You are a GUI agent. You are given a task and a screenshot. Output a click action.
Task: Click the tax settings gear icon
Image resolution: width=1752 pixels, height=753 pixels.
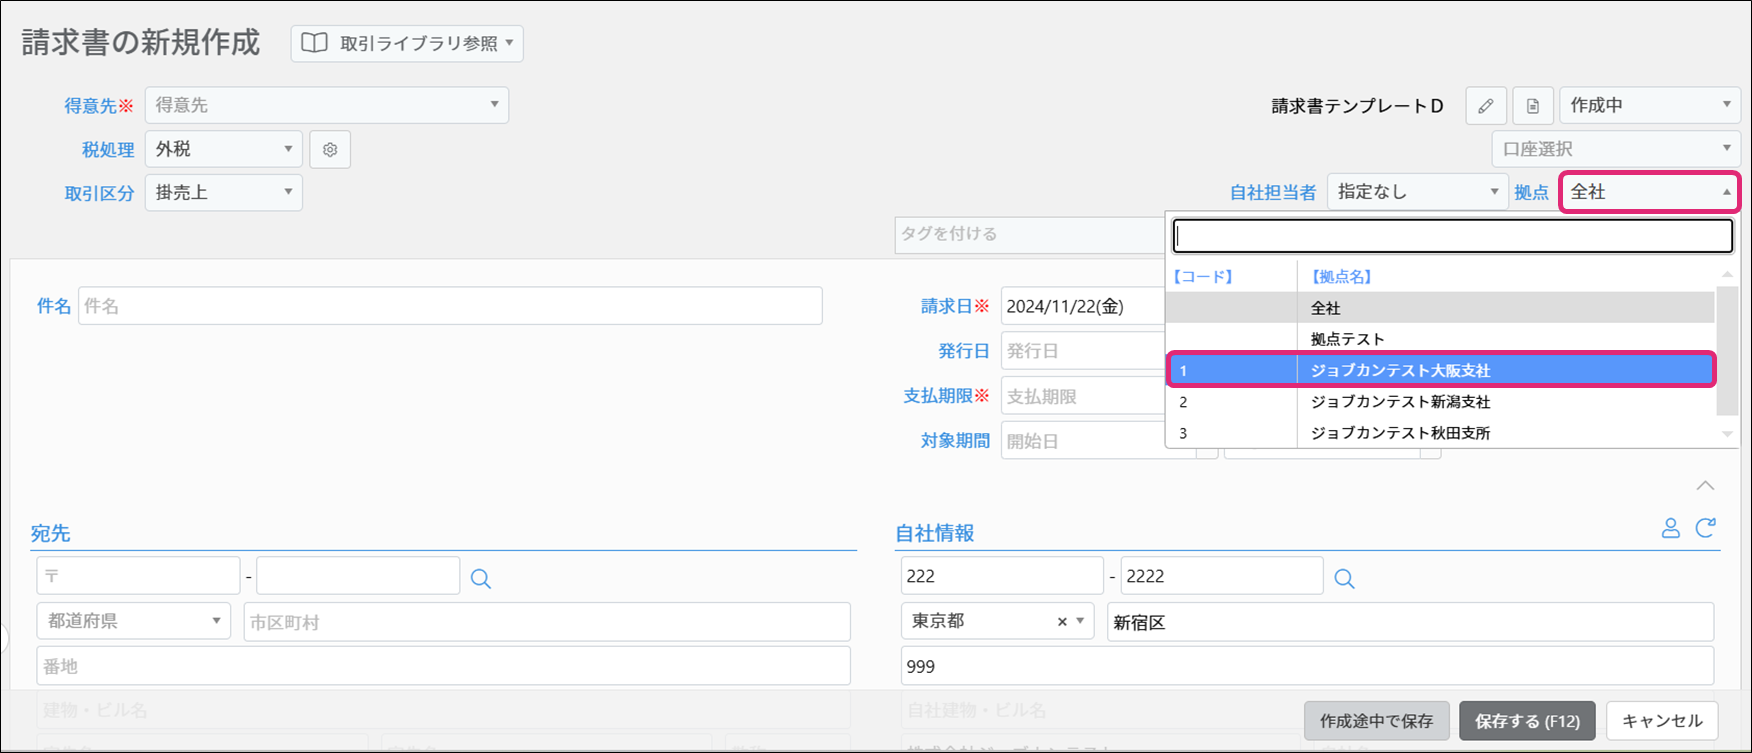pos(330,149)
